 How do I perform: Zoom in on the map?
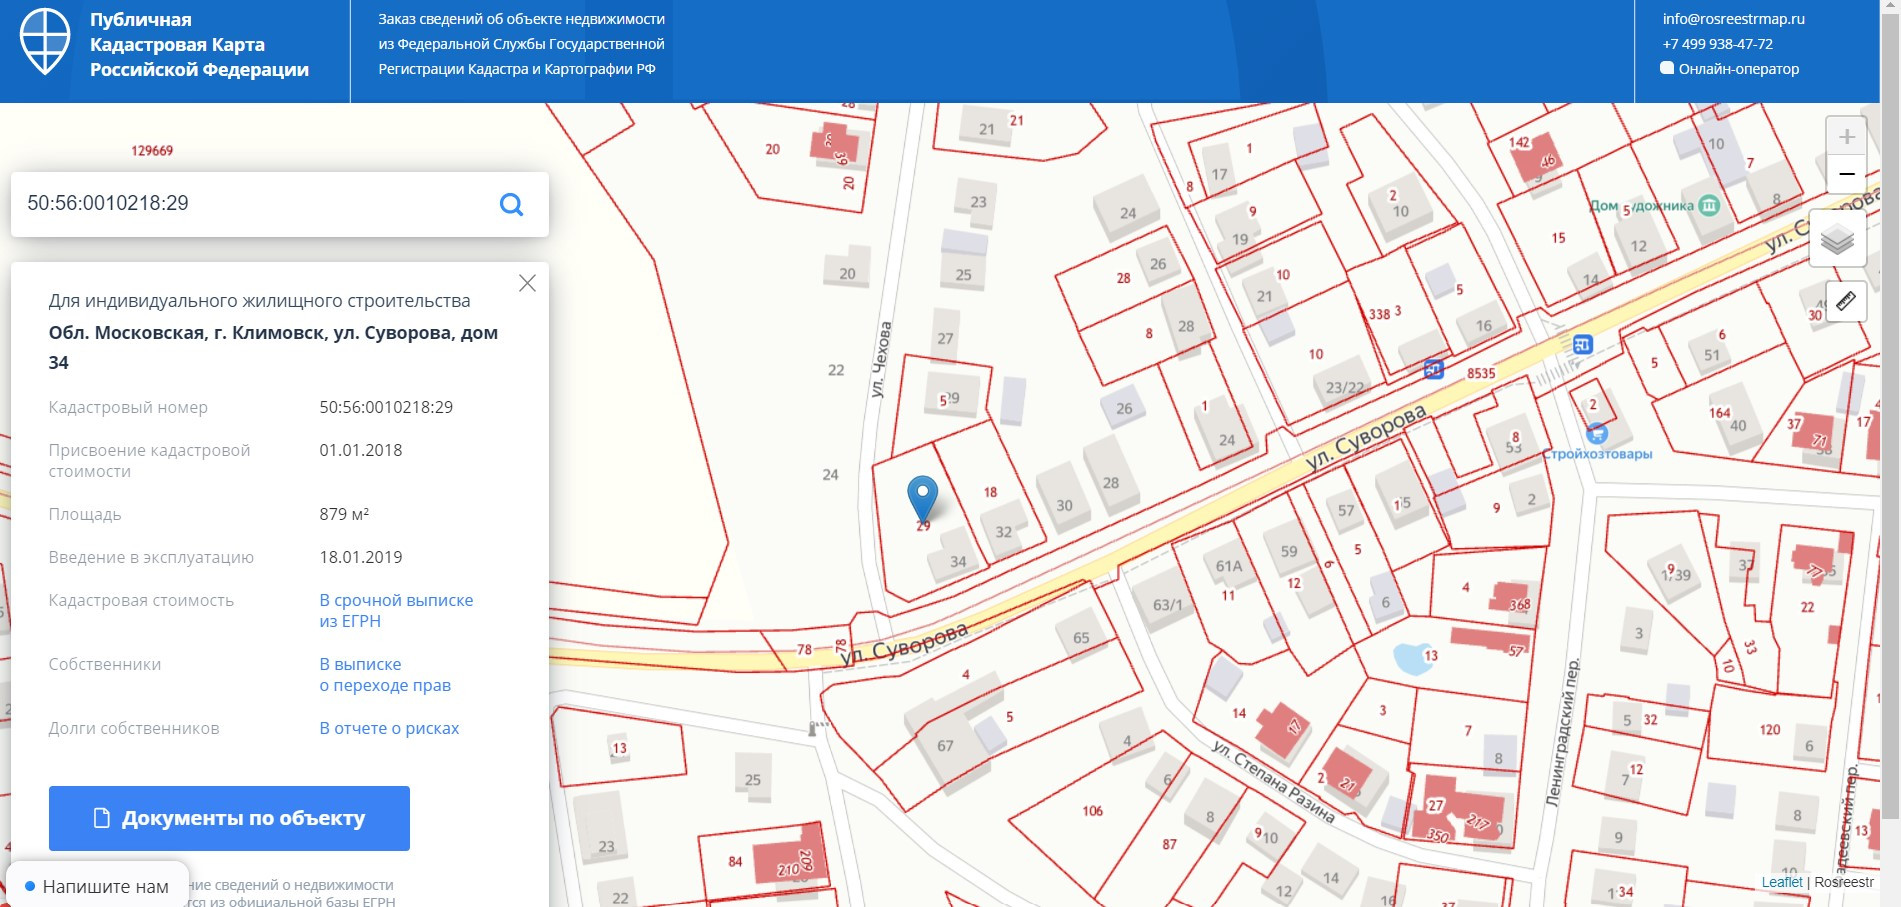pyautogui.click(x=1846, y=136)
